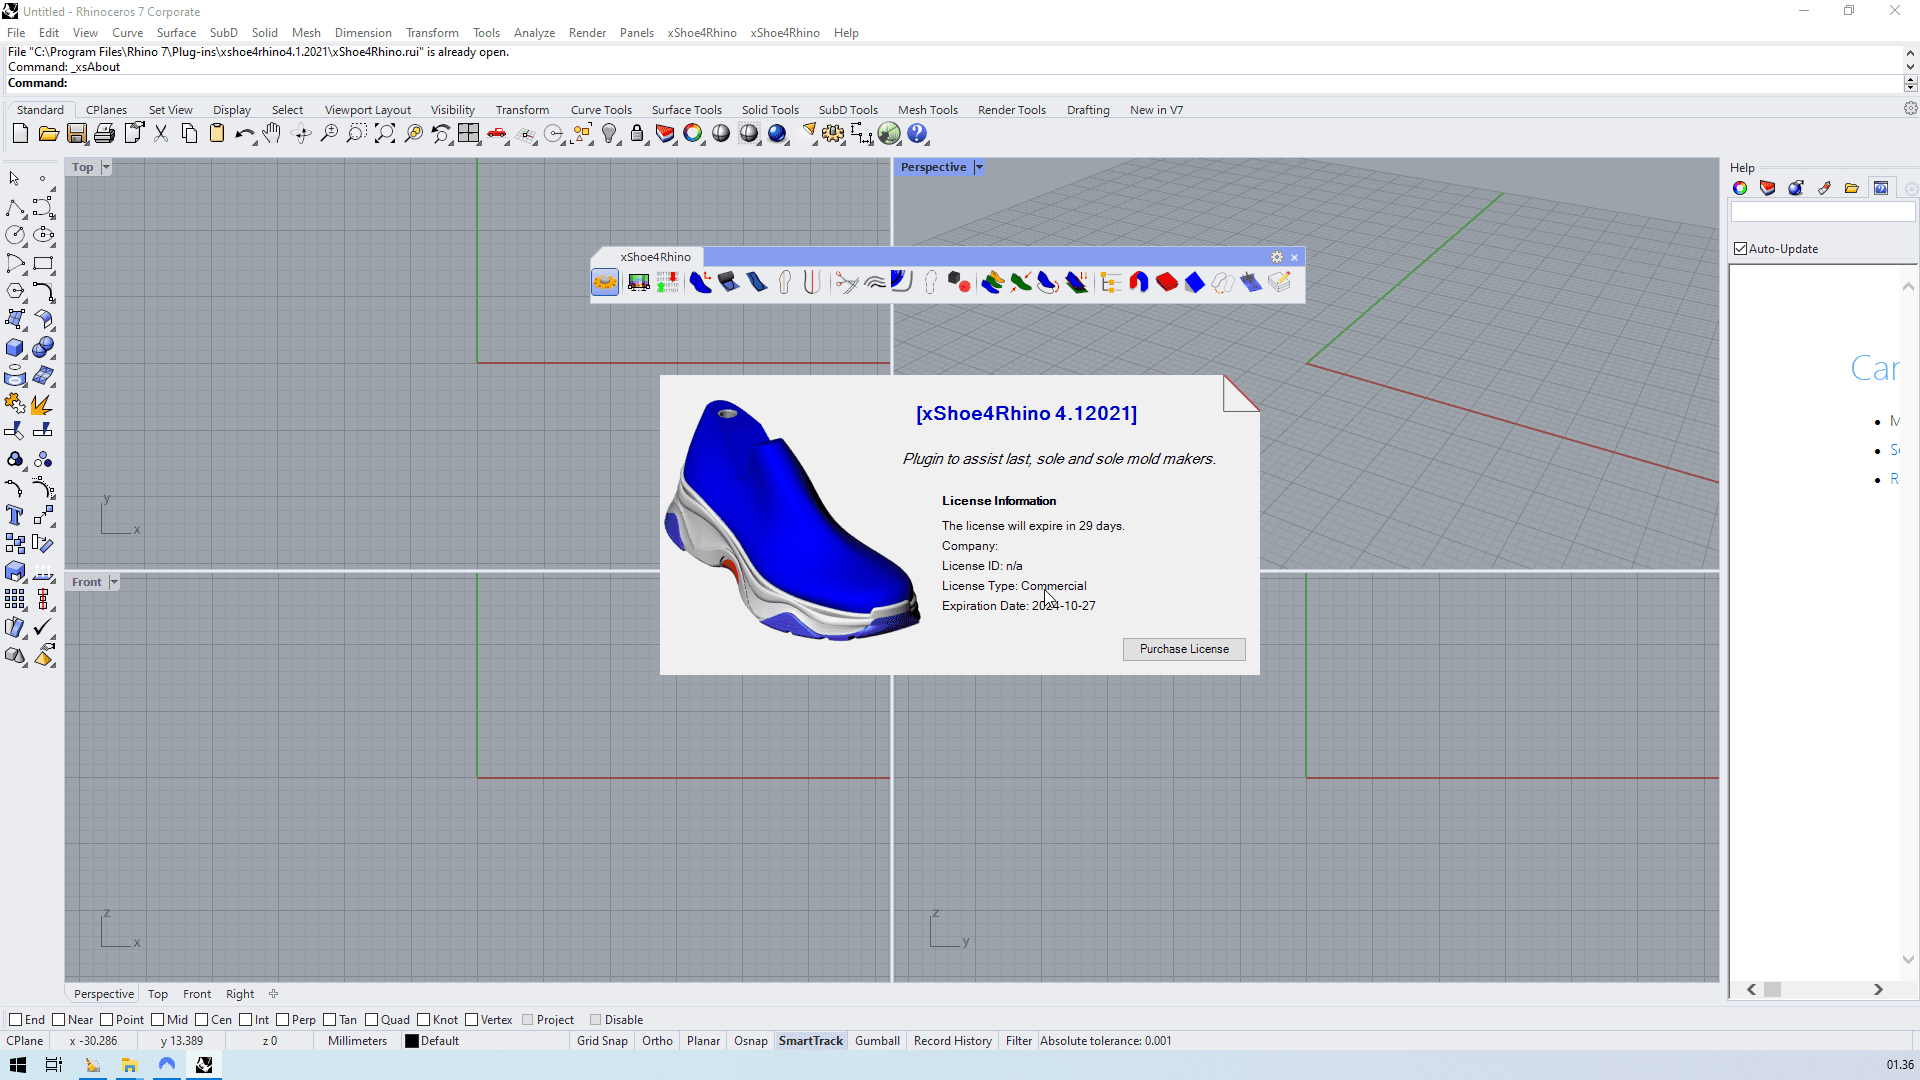The height and width of the screenshot is (1080, 1920).
Task: Toggle the Mid osnap checkbox
Action: coord(158,1020)
